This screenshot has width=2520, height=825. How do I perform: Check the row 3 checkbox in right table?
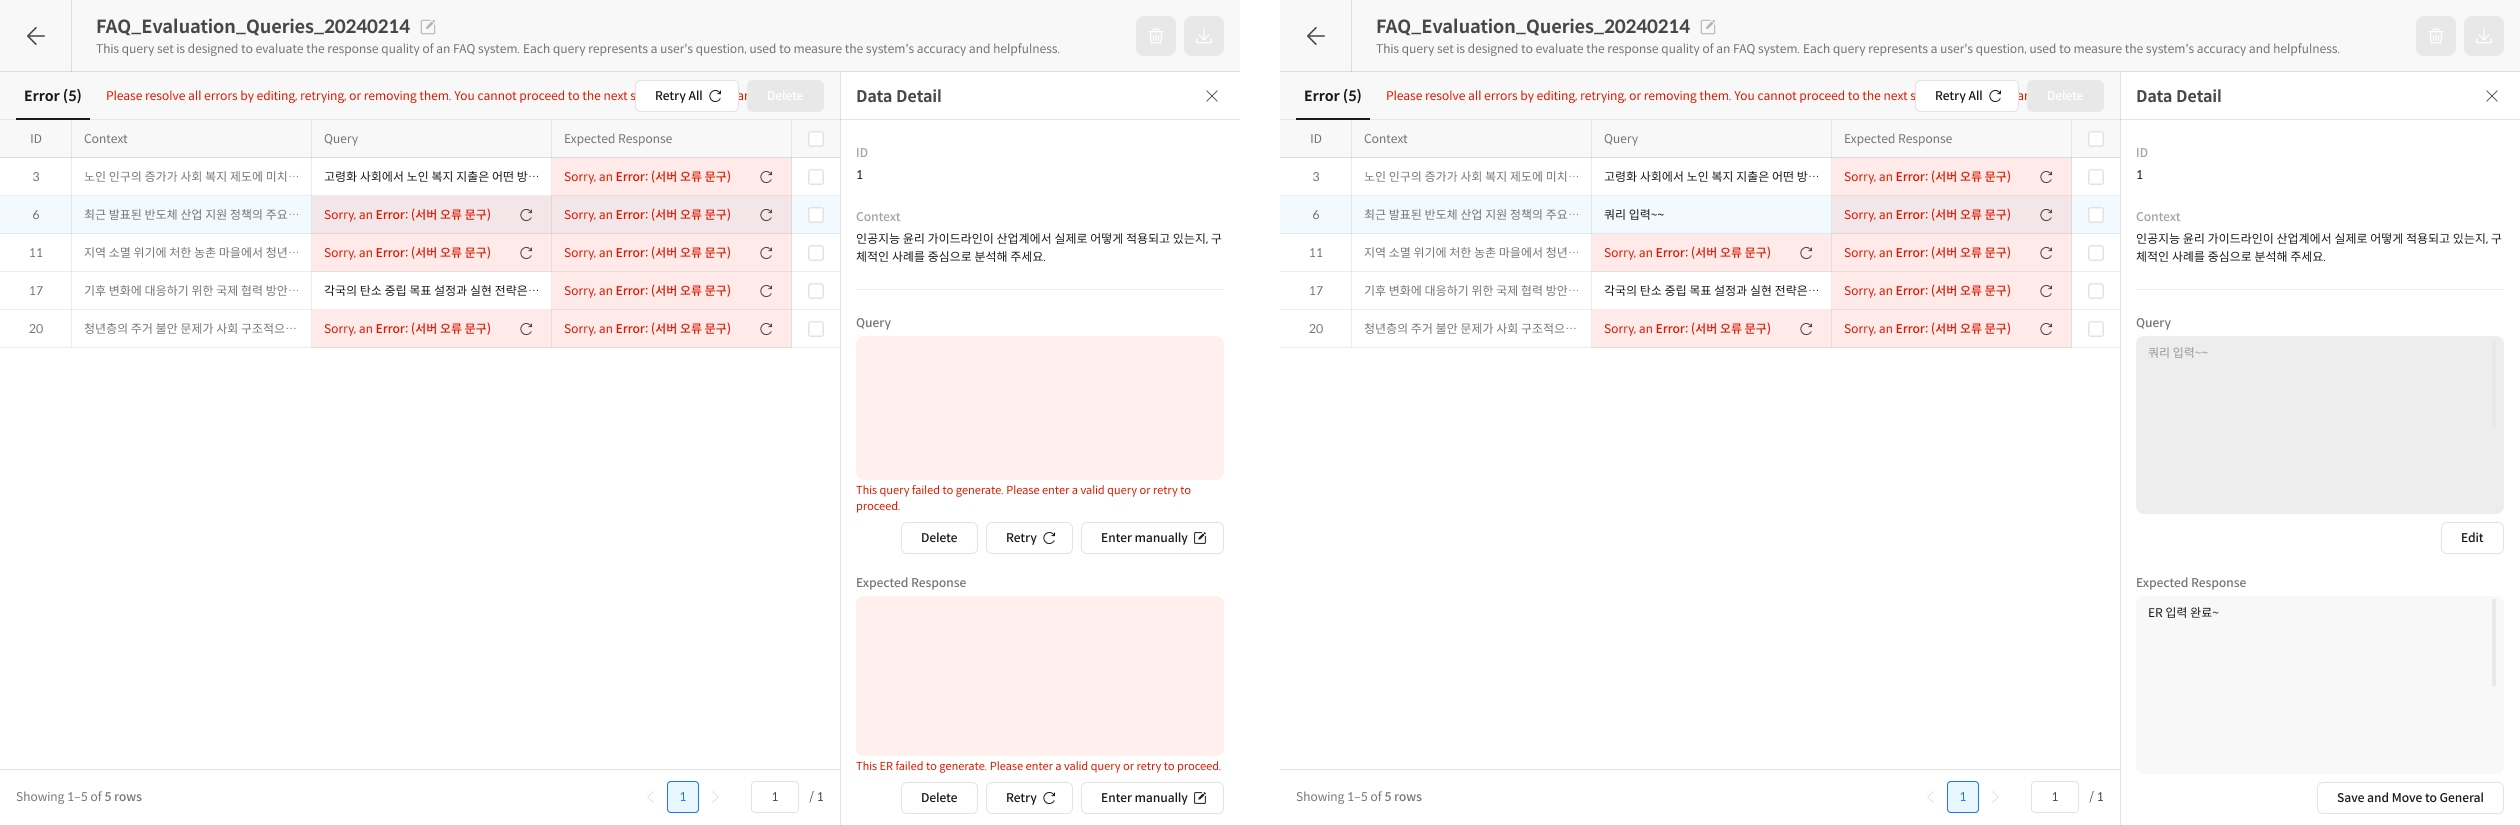coord(2096,177)
